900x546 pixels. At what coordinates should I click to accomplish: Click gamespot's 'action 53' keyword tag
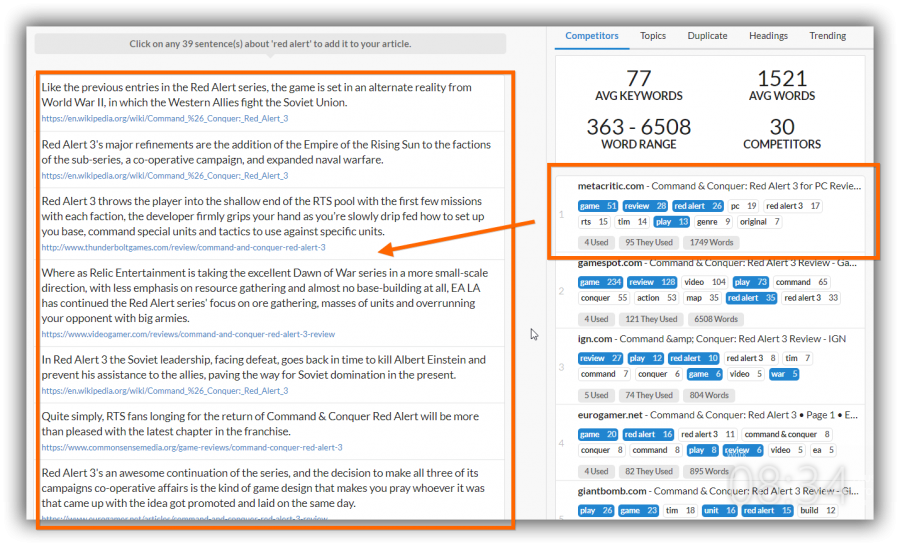click(656, 298)
